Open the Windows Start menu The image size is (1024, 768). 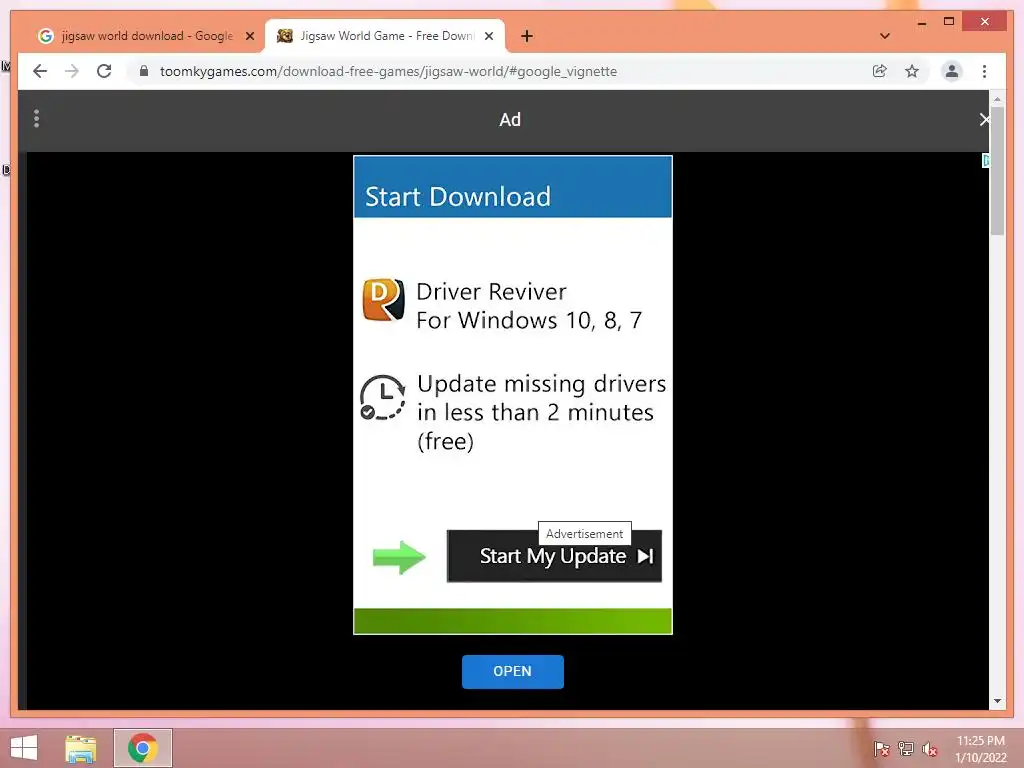point(24,748)
